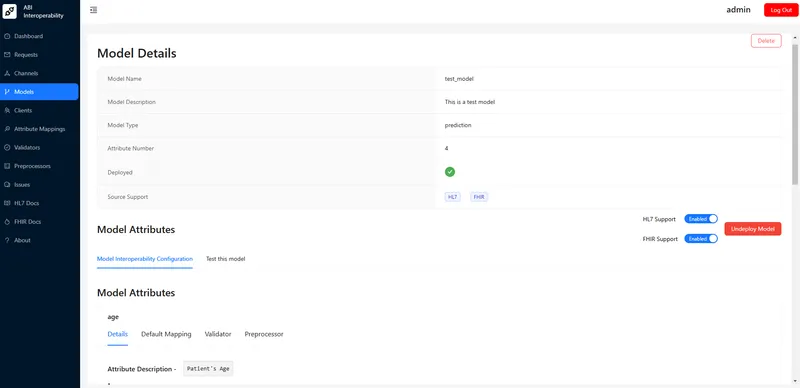Open the Preprocessors menu item

coord(39,166)
